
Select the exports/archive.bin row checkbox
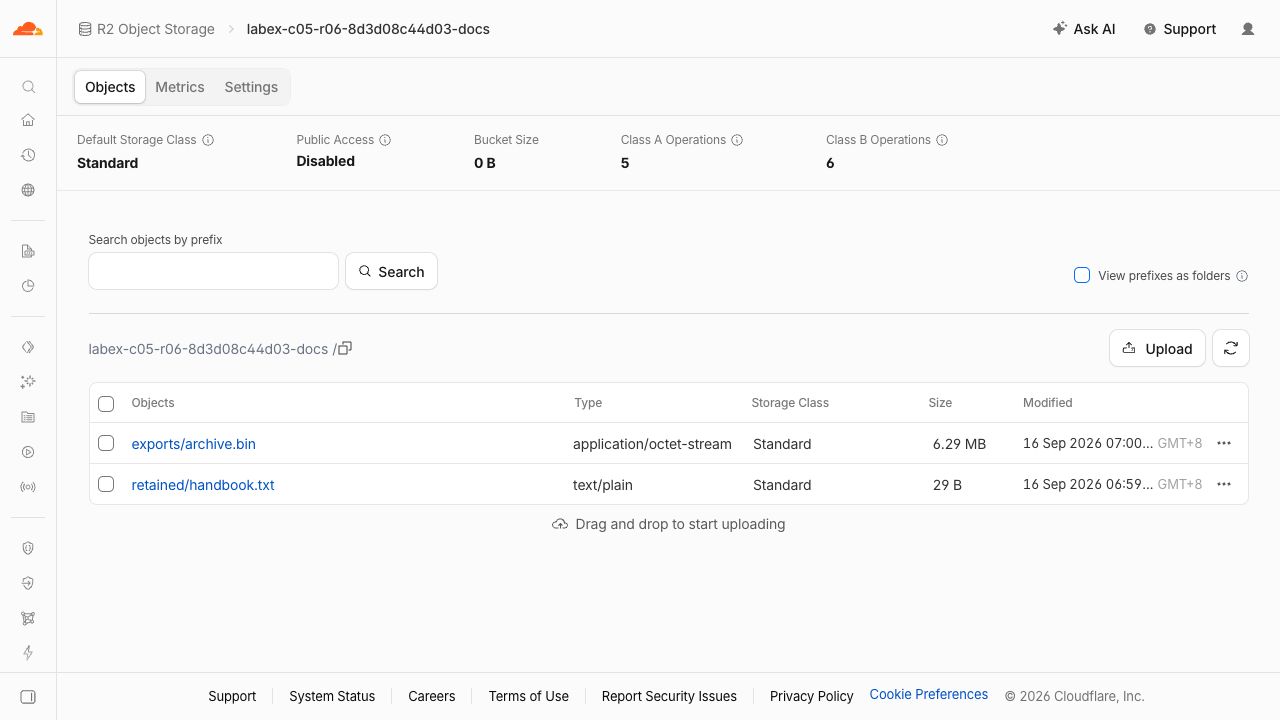(x=106, y=443)
